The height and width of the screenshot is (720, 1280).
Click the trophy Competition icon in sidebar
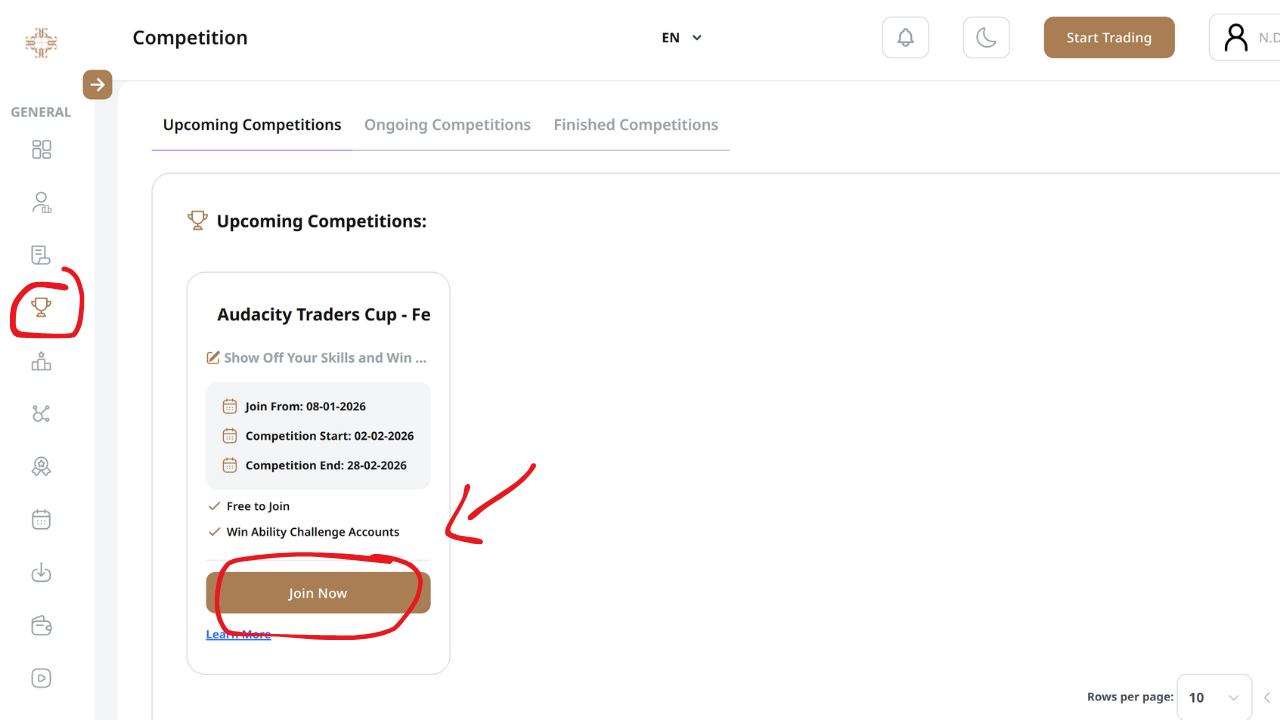tap(41, 307)
